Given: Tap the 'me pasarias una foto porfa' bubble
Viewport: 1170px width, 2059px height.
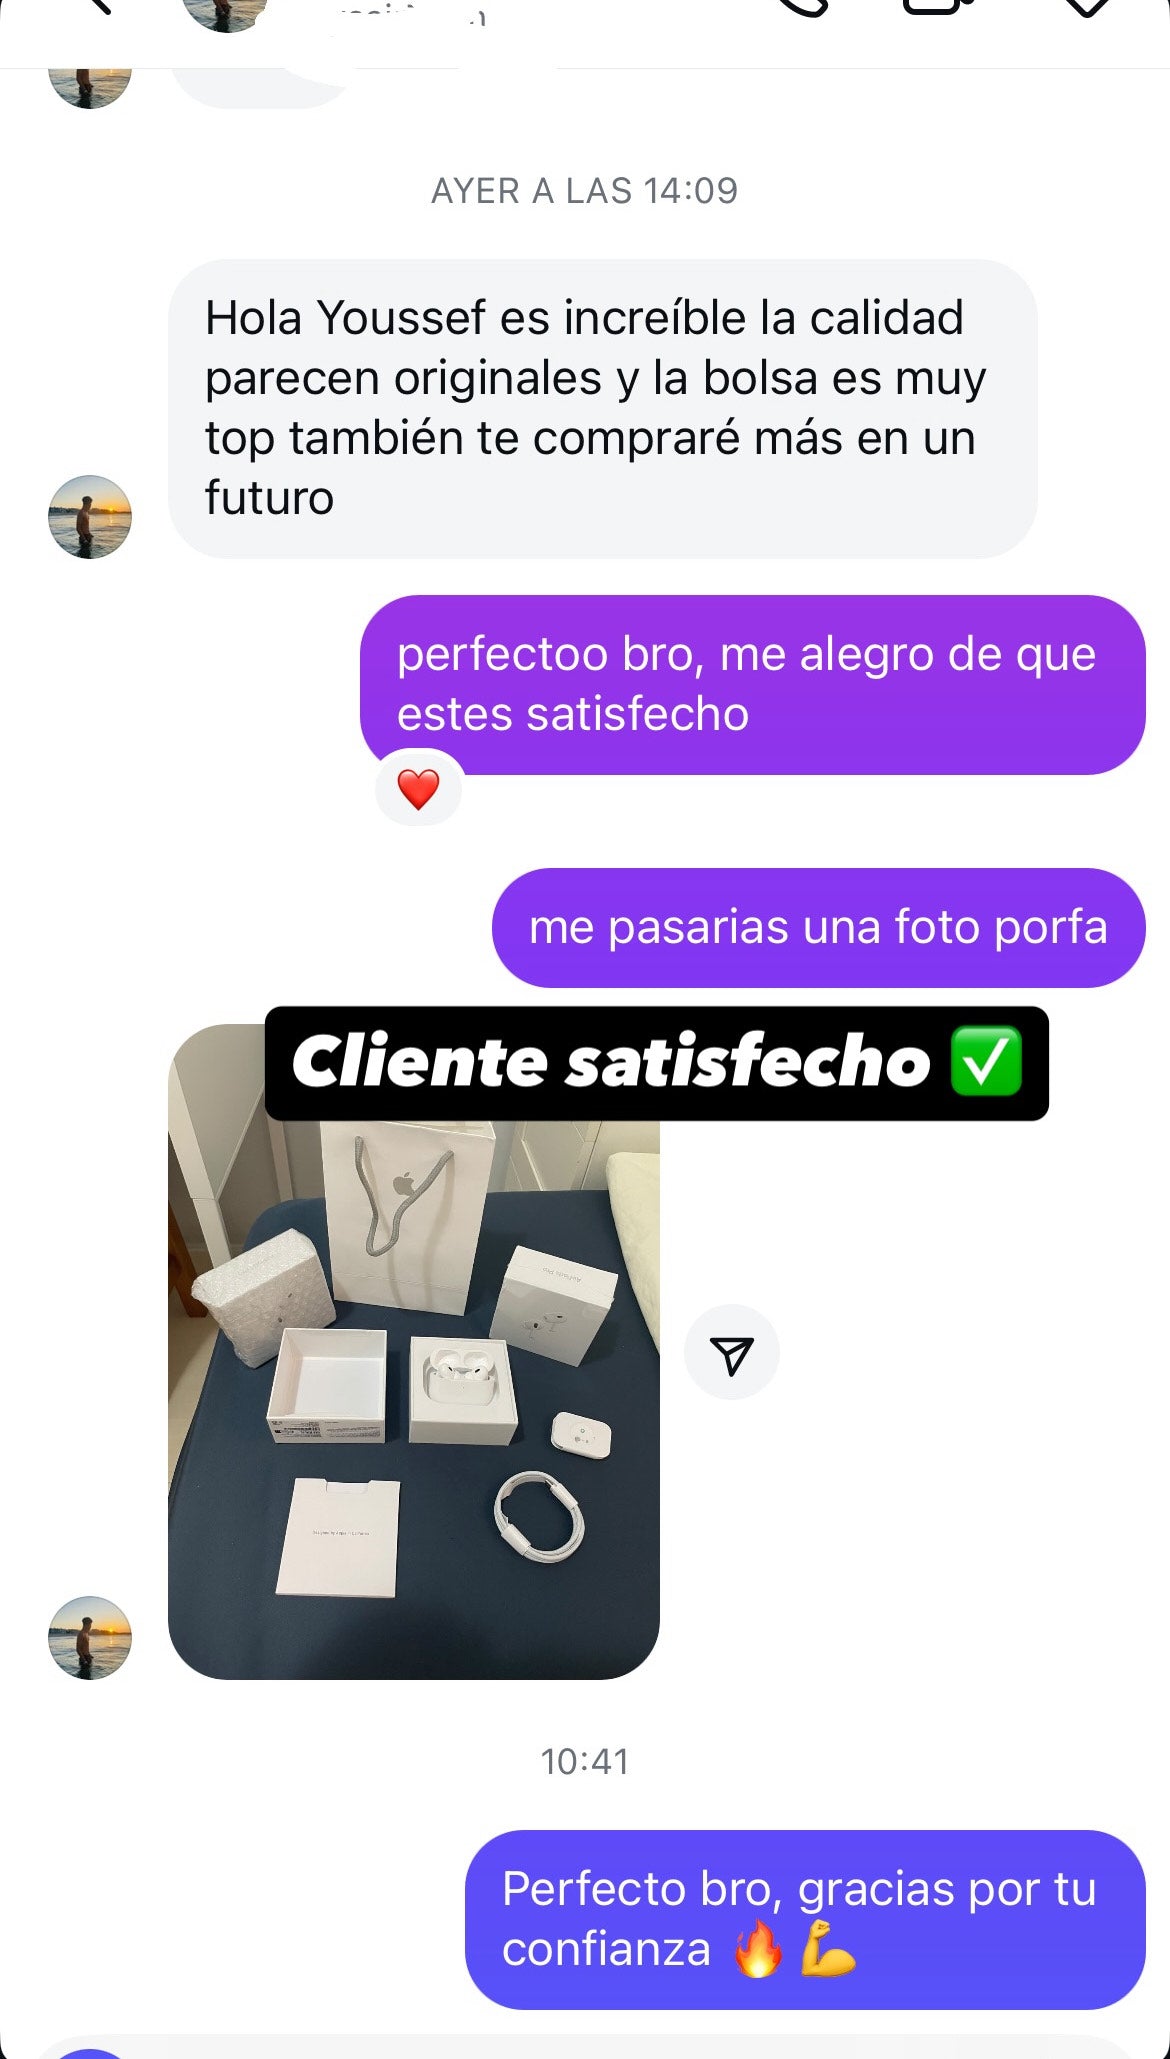Looking at the screenshot, I should 818,927.
